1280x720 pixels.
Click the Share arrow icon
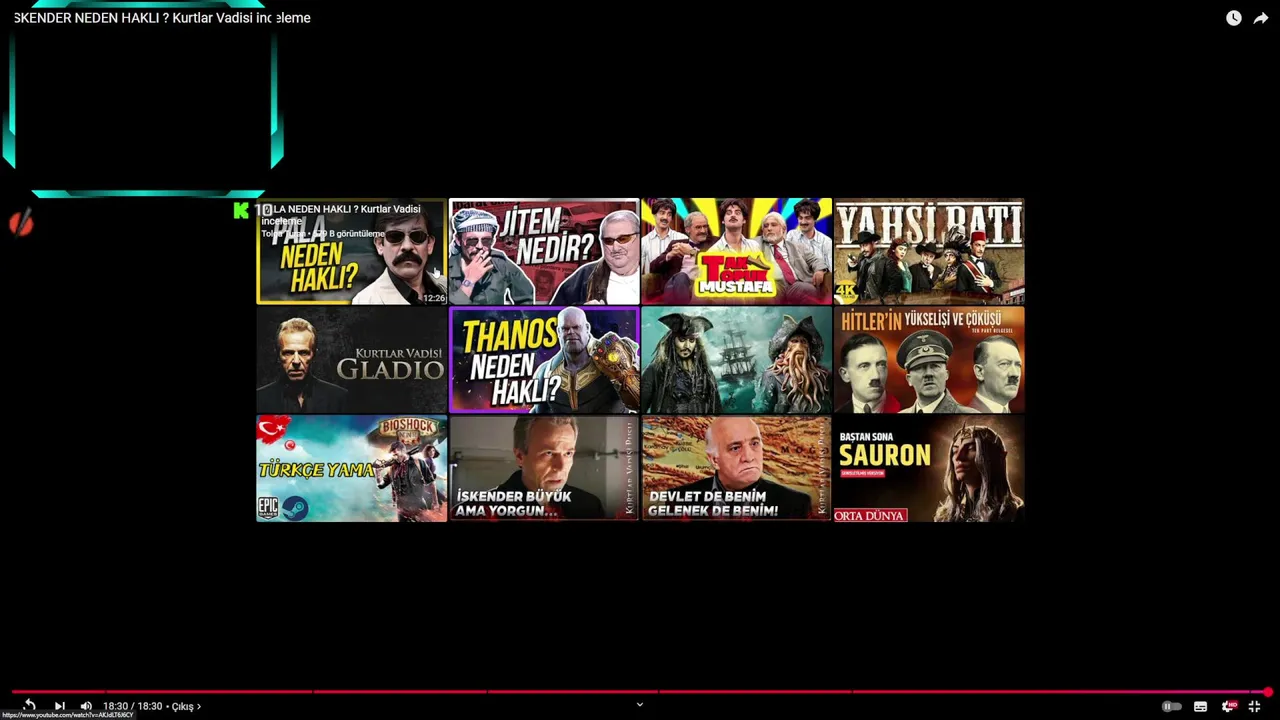click(1261, 18)
